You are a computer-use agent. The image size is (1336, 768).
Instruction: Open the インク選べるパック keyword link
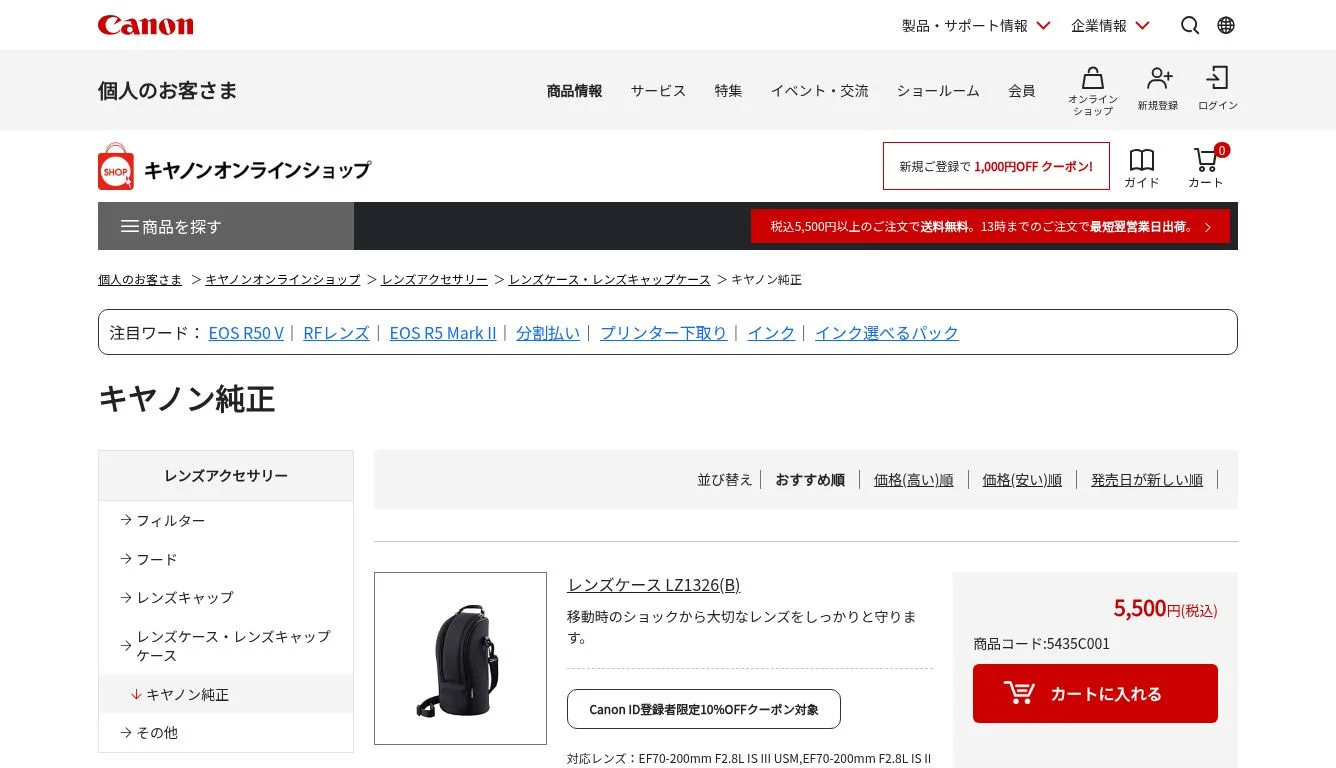click(x=887, y=333)
